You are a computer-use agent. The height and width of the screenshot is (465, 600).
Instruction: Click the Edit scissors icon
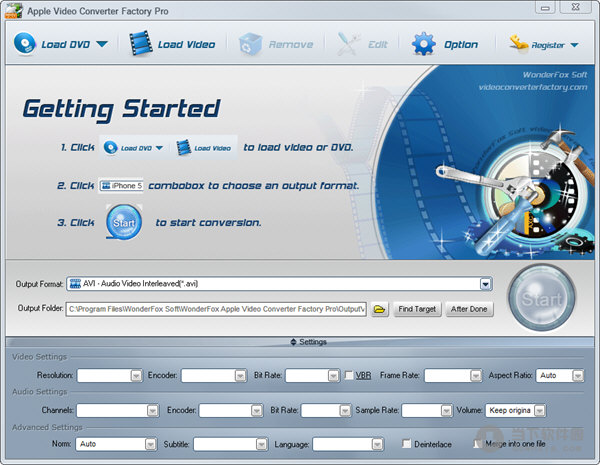point(349,44)
